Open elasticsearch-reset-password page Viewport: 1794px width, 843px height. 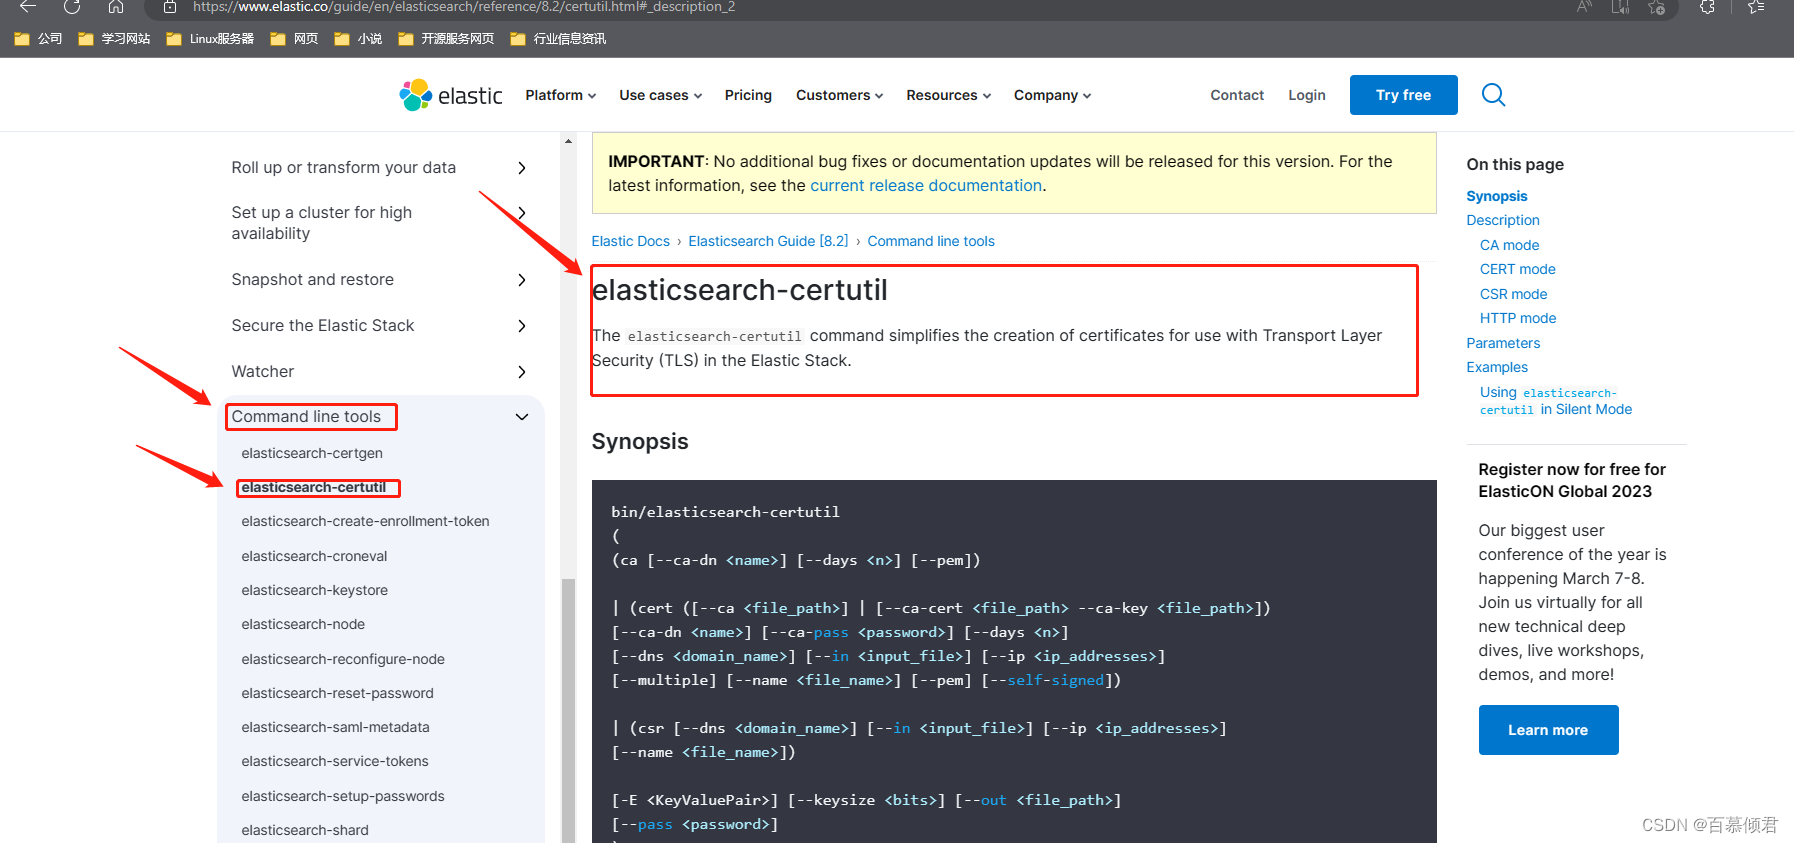(x=337, y=693)
